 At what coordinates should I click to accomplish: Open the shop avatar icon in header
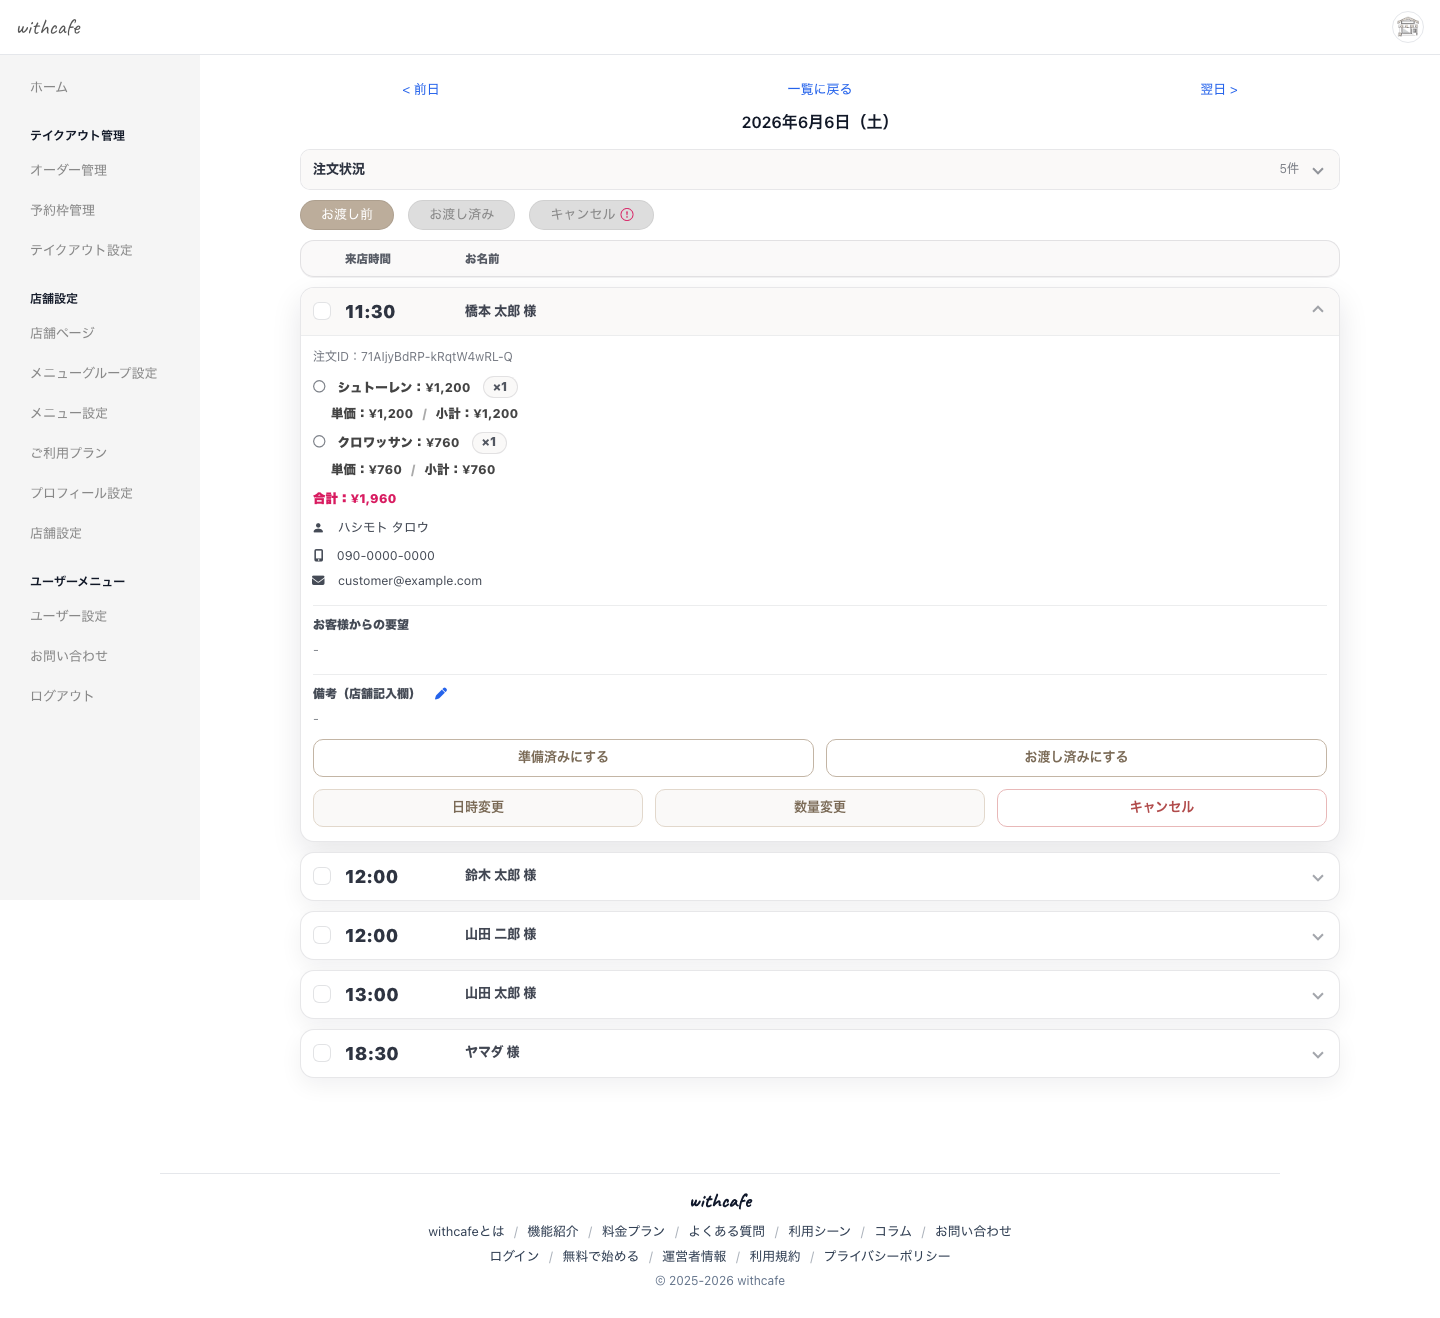tap(1408, 27)
